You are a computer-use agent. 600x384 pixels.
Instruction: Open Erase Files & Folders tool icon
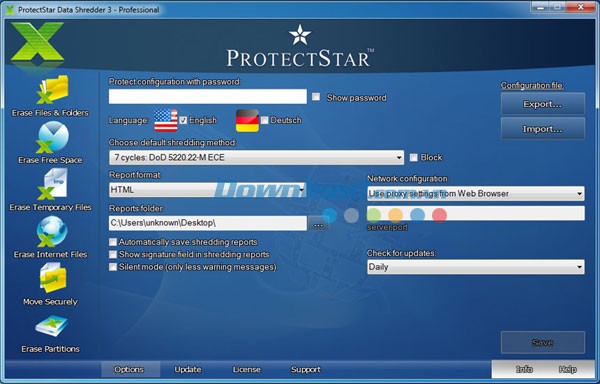(x=53, y=90)
